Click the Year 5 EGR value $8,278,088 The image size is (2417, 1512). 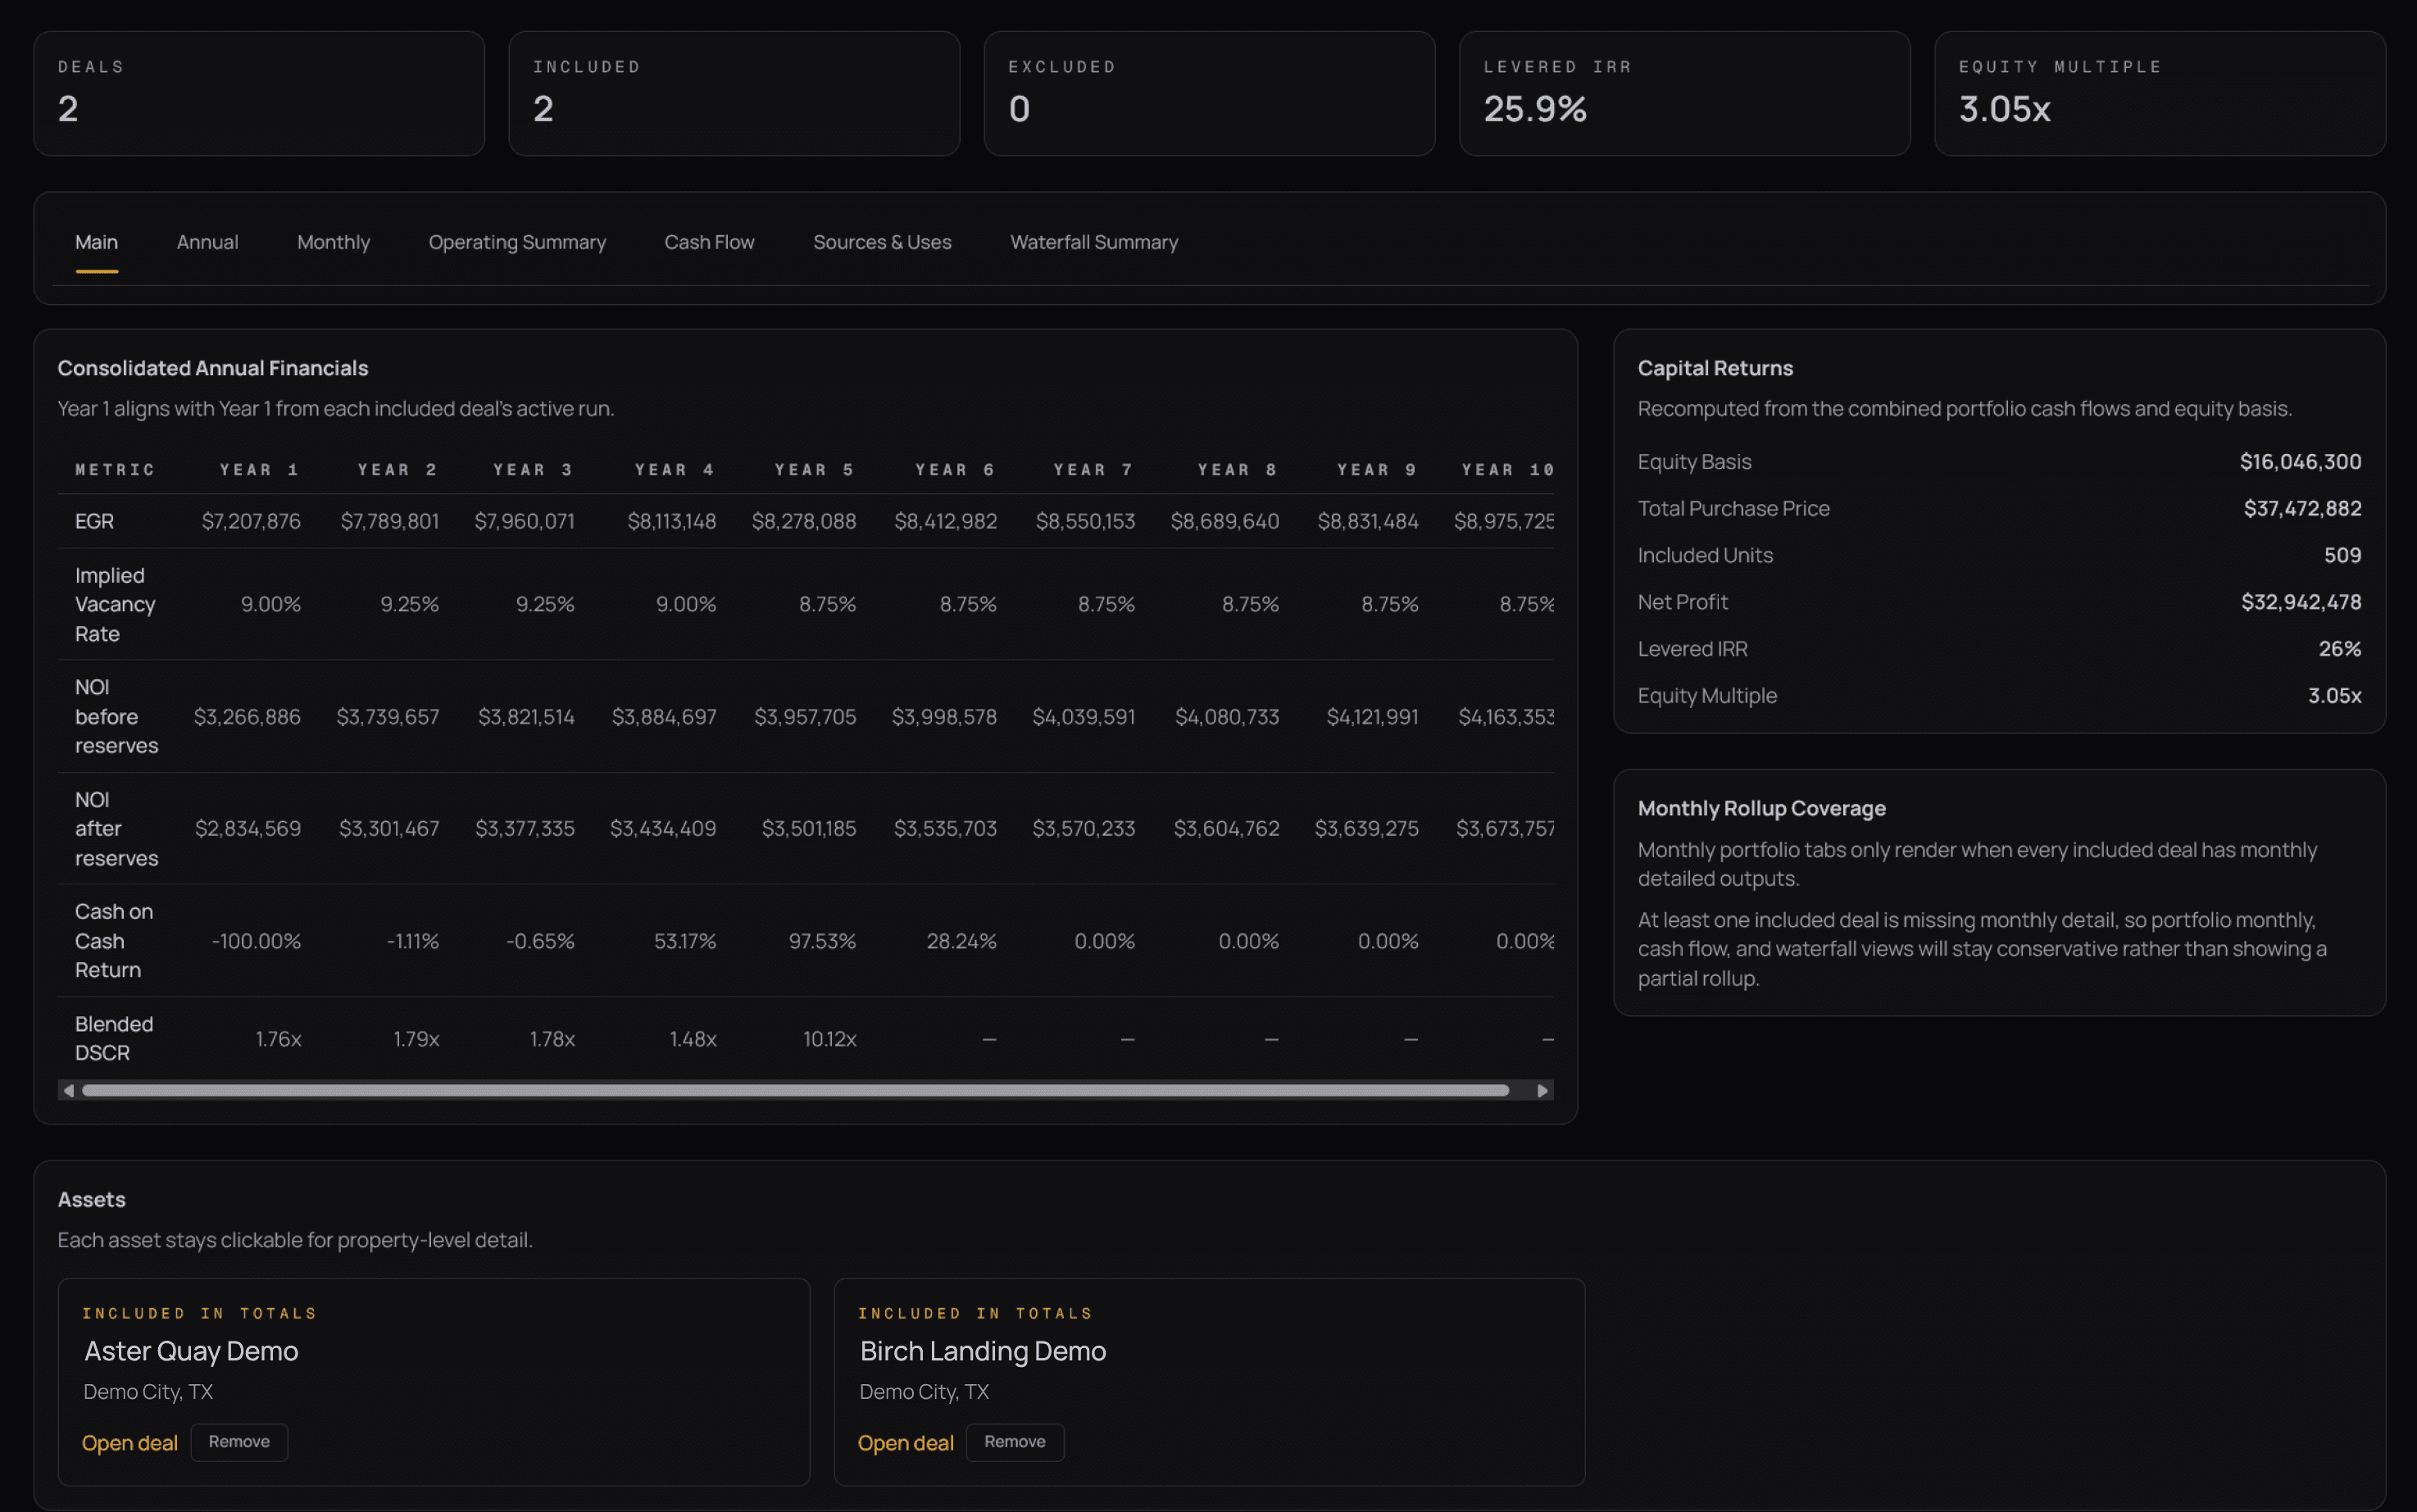[804, 521]
